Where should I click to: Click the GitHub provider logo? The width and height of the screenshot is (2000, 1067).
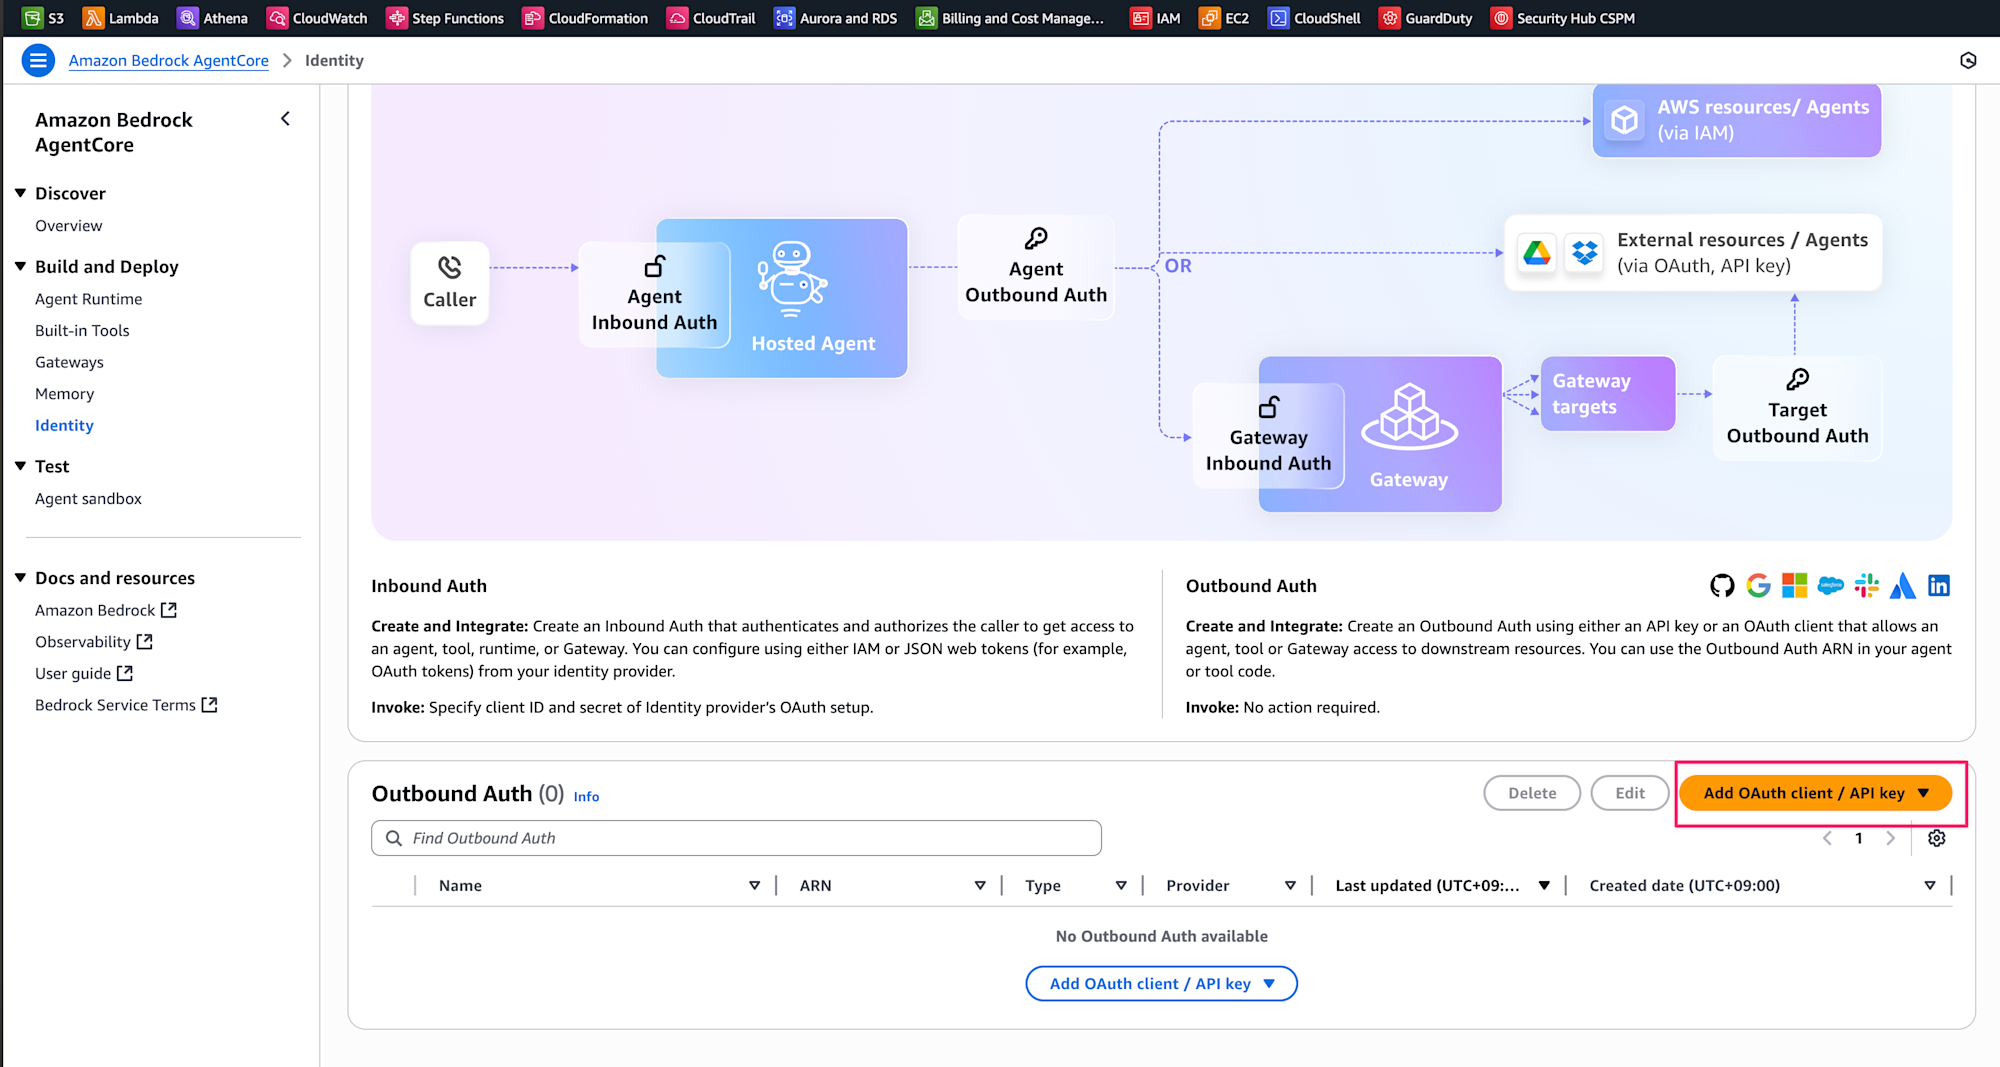pos(1722,585)
